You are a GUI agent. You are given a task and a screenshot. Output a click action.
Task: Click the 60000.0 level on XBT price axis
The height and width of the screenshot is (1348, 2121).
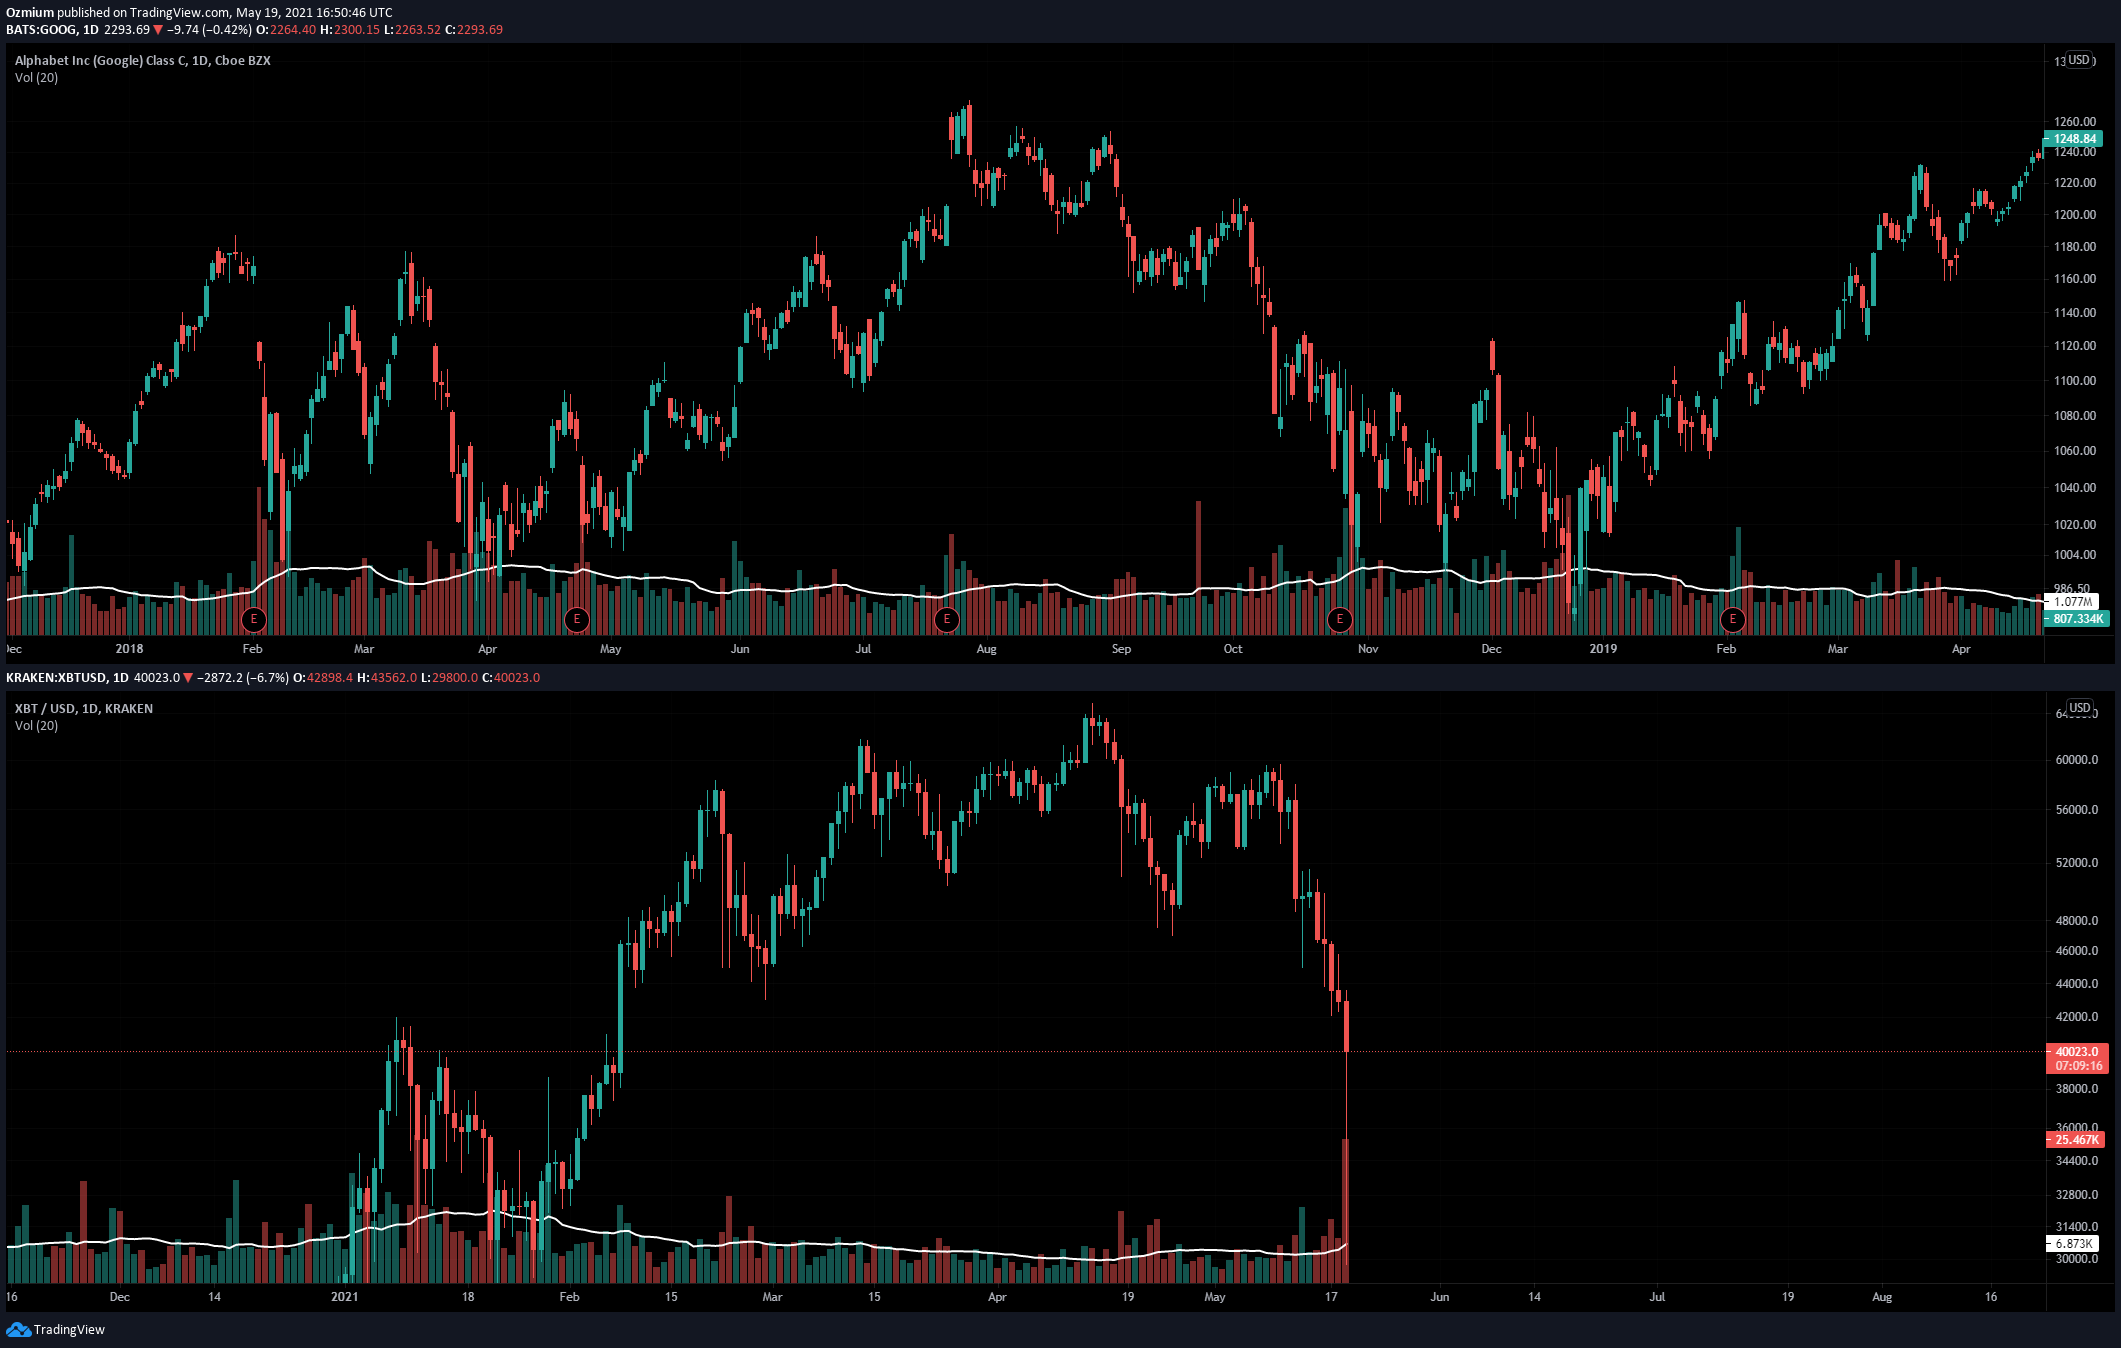(x=2077, y=759)
